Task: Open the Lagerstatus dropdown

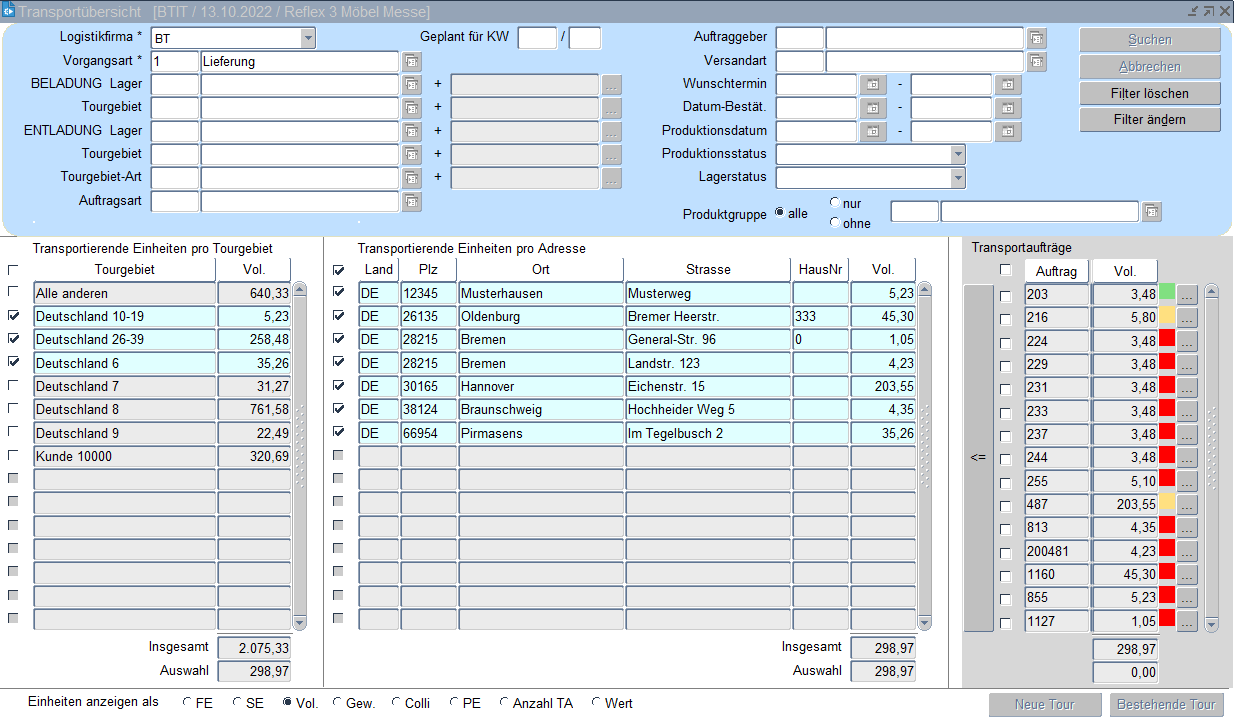Action: click(x=958, y=178)
